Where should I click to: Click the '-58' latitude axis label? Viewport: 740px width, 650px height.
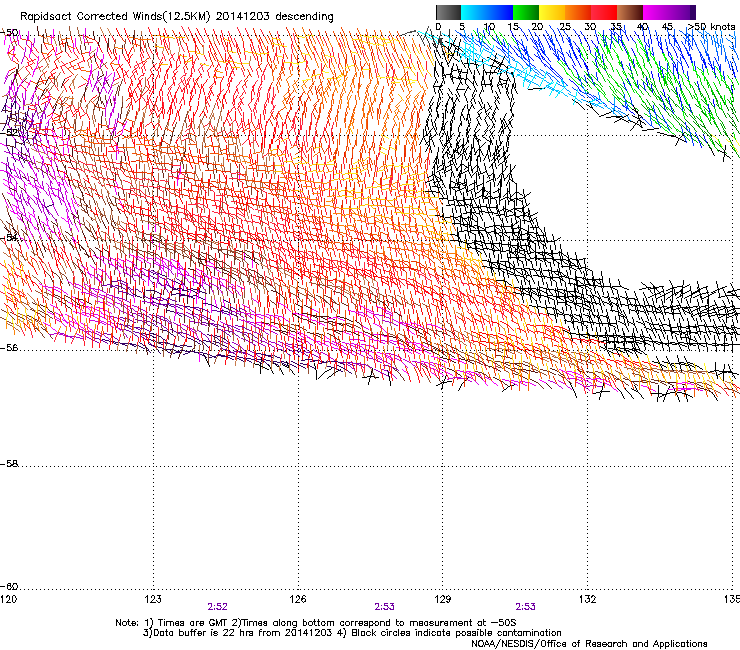tap(9, 464)
